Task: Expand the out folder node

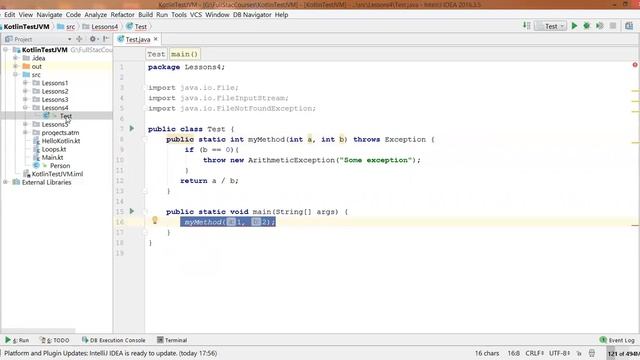Action: [16, 66]
